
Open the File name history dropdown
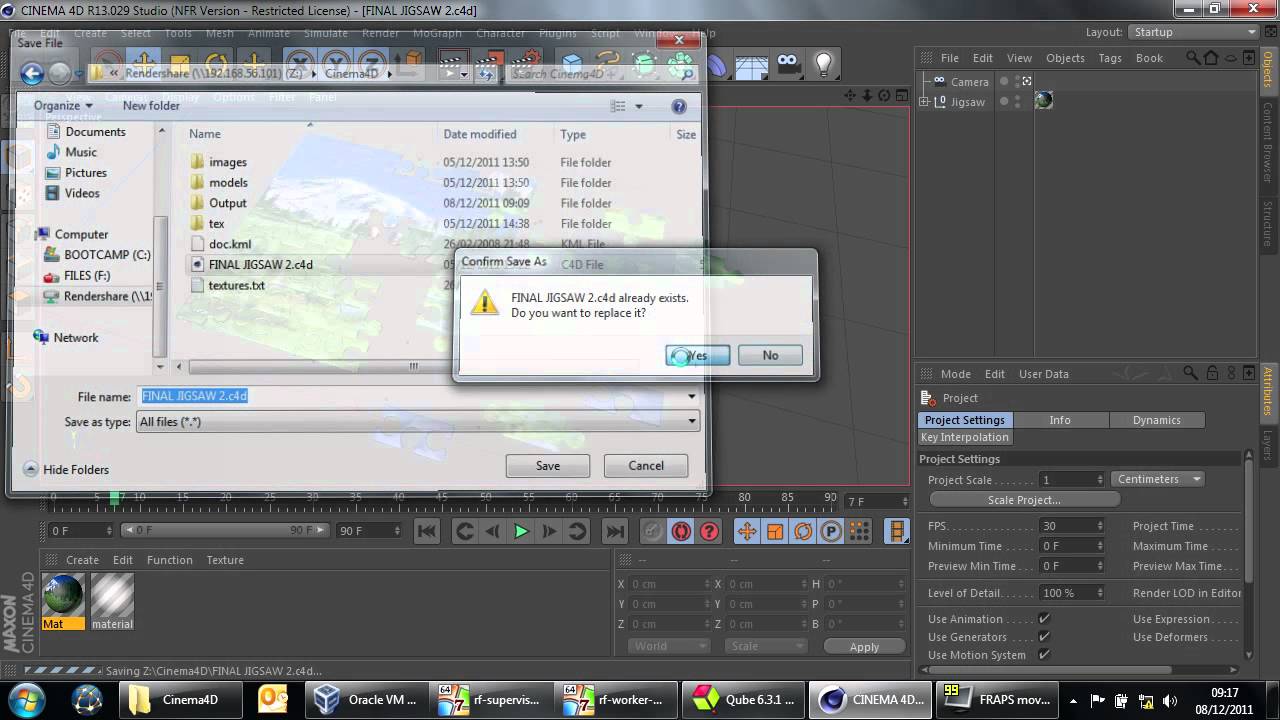691,396
